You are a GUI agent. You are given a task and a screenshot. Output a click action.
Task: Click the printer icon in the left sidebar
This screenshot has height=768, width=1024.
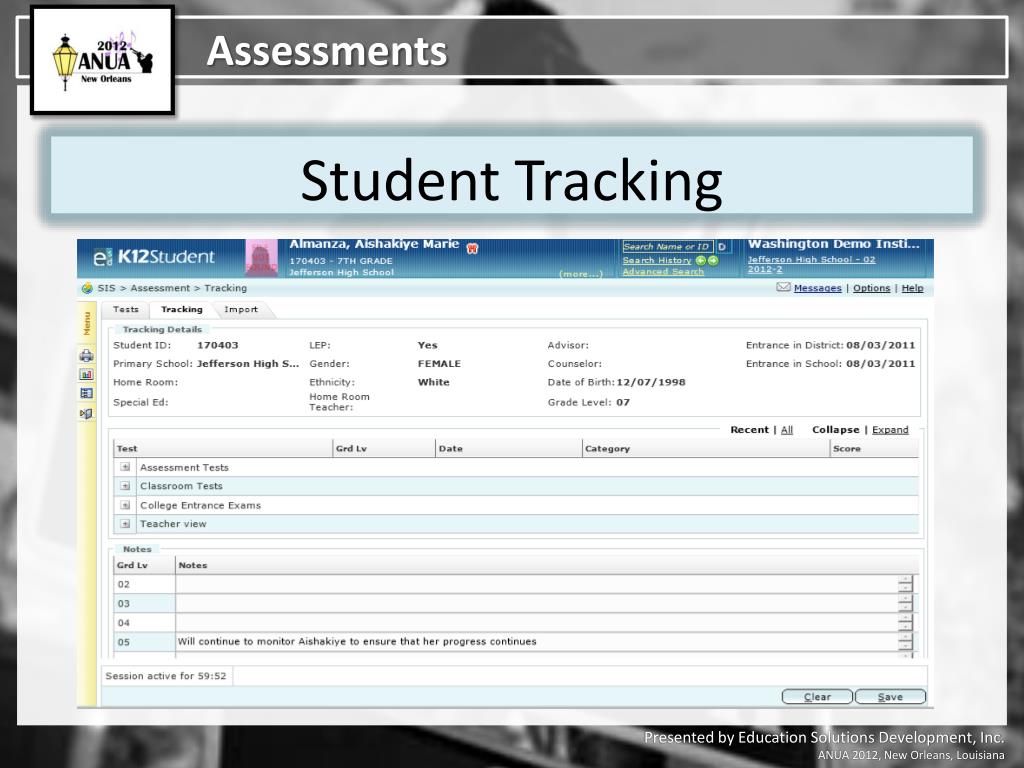tap(86, 356)
